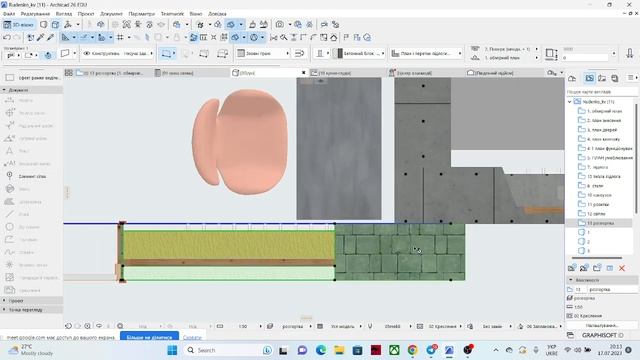
Task: Switch to the розгортка floor plan tab
Action: click(x=110, y=73)
